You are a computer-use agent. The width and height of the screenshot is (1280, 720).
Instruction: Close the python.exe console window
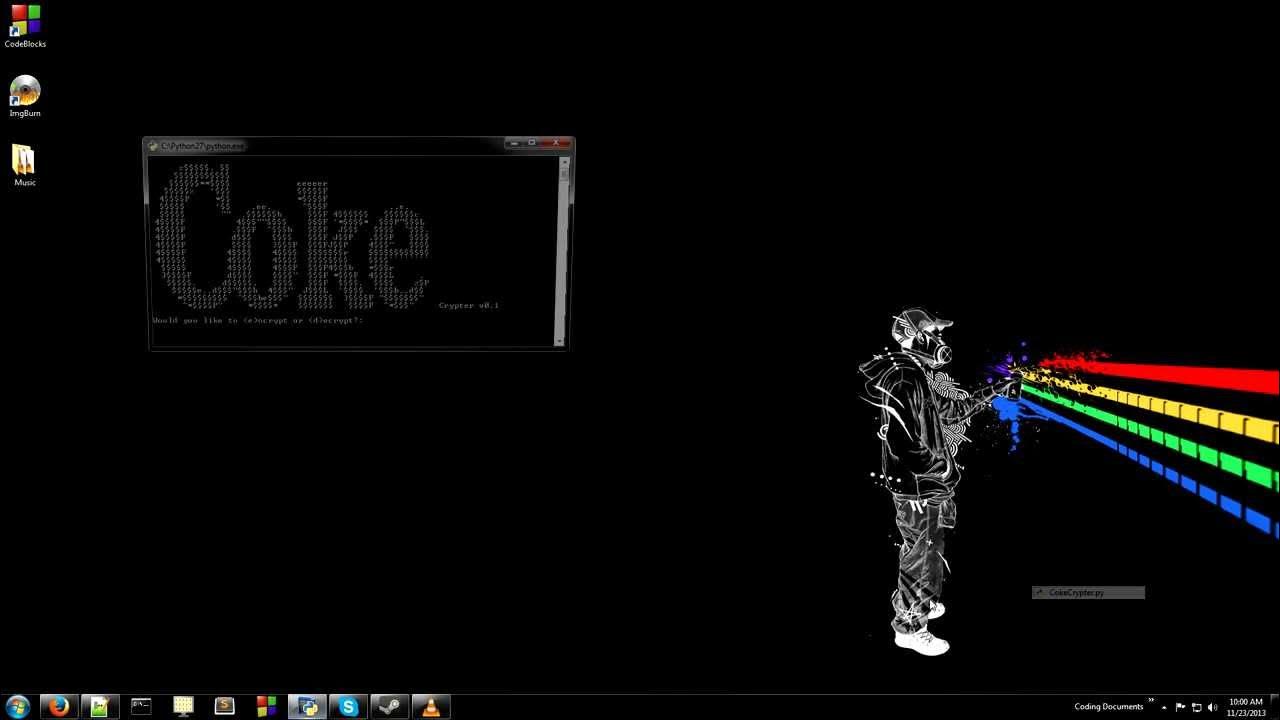click(557, 143)
